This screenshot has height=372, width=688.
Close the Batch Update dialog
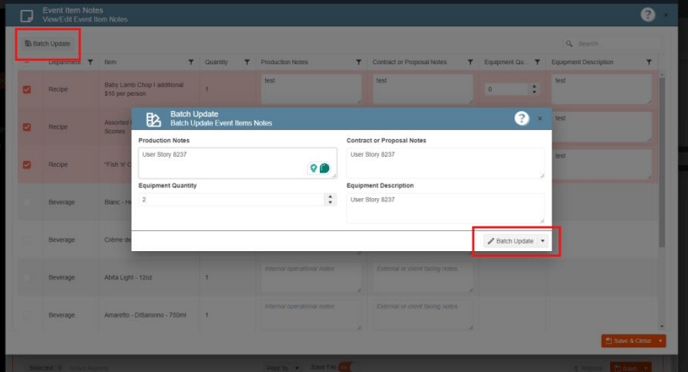(x=540, y=118)
